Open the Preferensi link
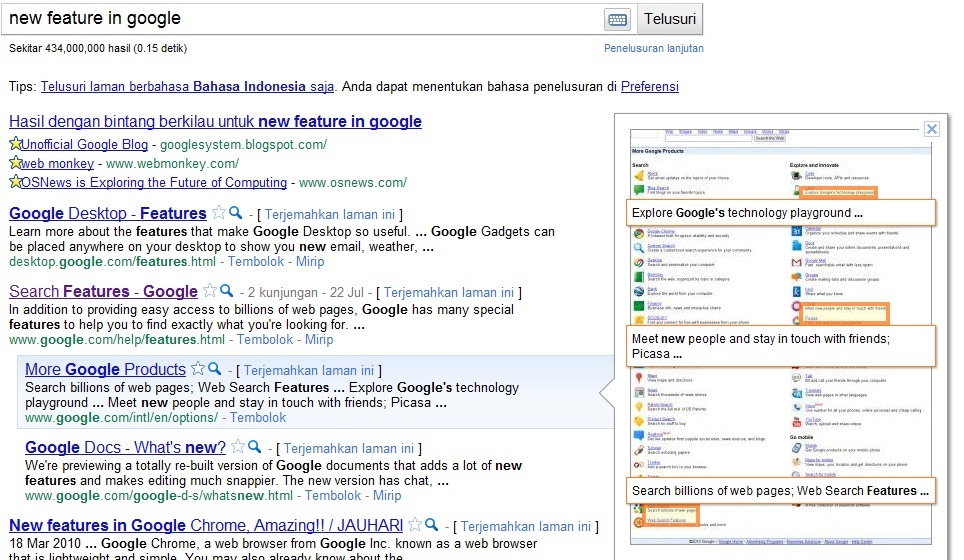 [650, 87]
